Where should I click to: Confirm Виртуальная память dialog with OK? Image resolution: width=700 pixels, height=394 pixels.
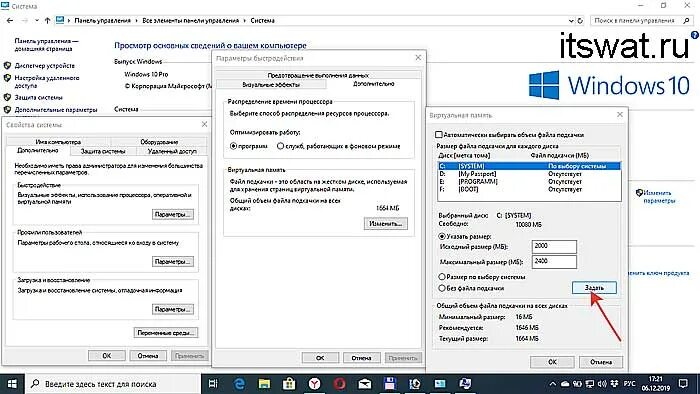click(x=552, y=362)
